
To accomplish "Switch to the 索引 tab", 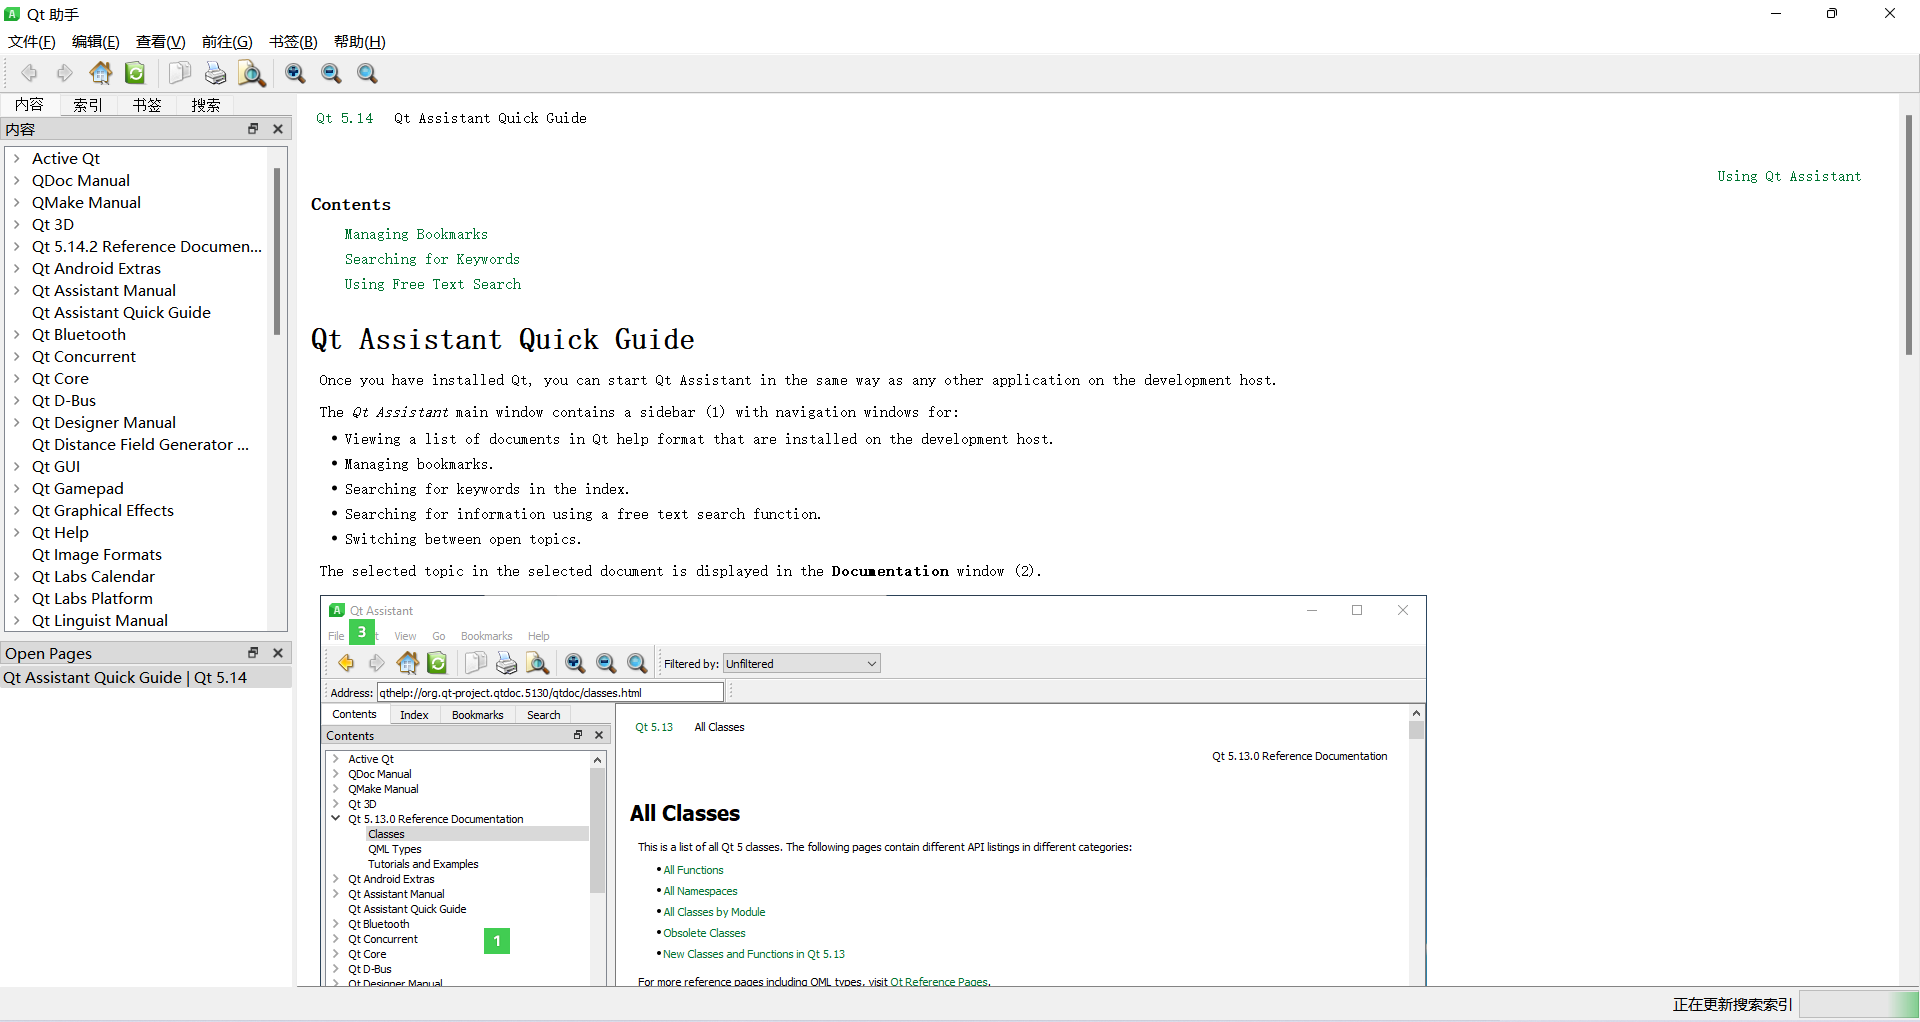I will 88,105.
